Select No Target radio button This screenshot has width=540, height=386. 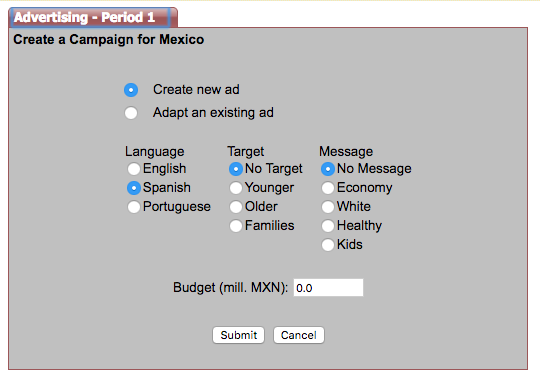[236, 169]
